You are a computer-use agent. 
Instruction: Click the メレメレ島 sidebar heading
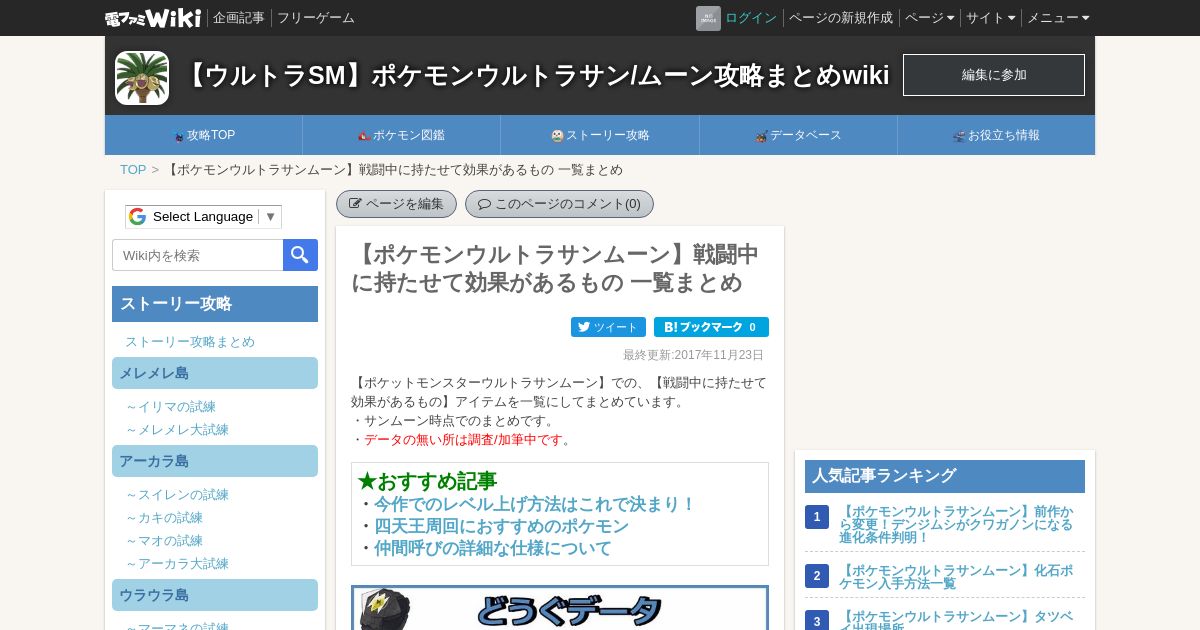pos(215,373)
